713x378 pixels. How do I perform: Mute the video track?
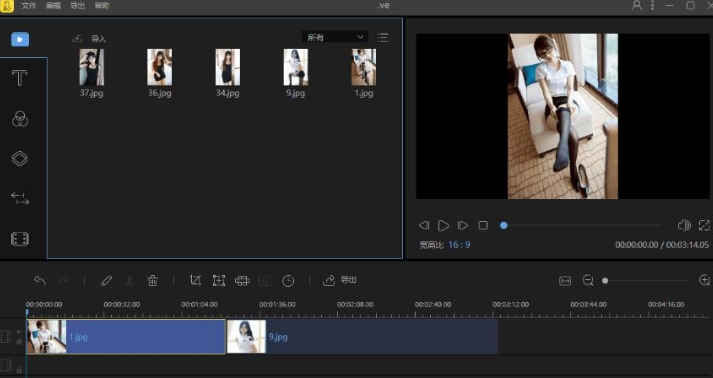point(19,332)
